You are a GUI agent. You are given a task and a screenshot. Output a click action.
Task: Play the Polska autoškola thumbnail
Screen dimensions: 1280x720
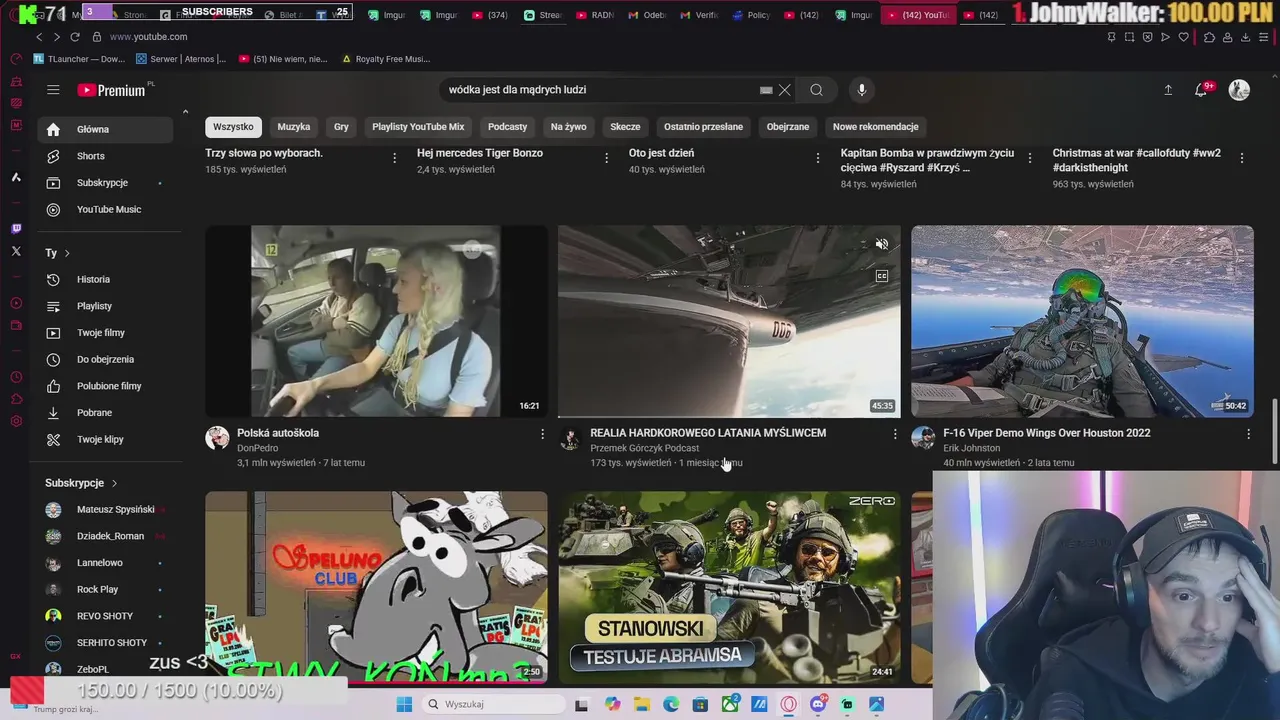[376, 321]
